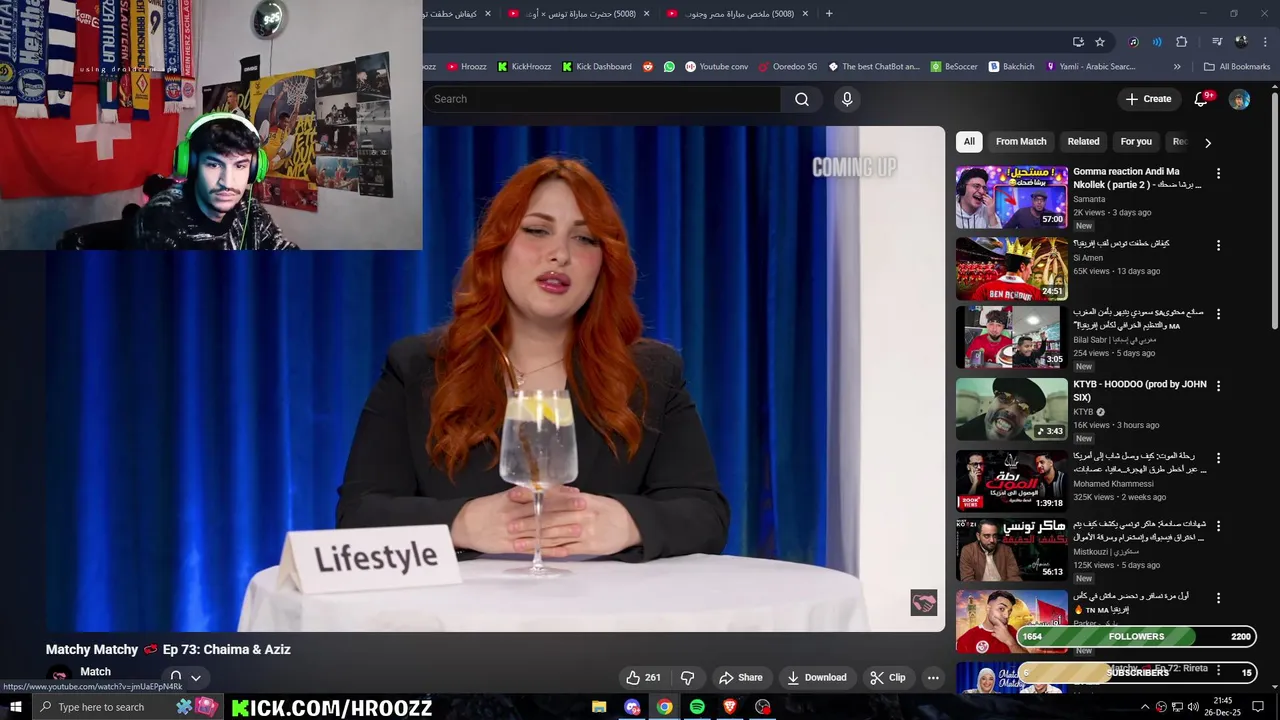
Task: Dislike the video with thumbs down
Action: (x=687, y=677)
